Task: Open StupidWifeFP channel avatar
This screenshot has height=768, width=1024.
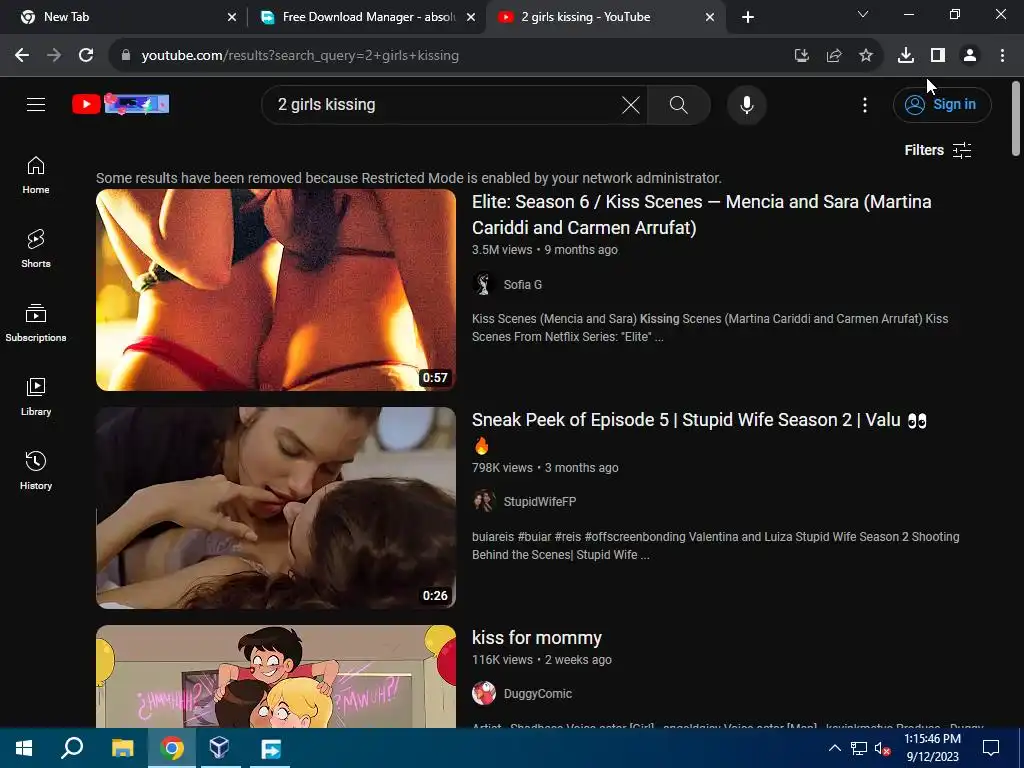Action: tap(483, 502)
